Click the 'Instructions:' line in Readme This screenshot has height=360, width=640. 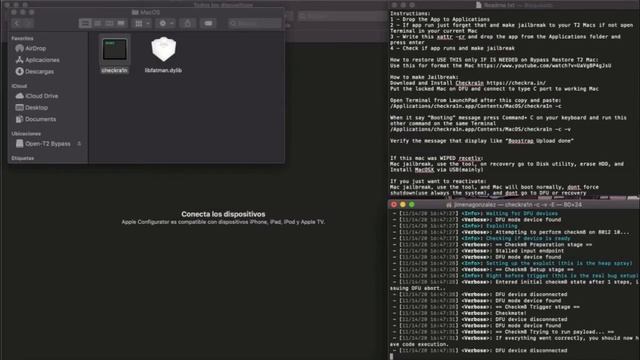[x=410, y=13]
